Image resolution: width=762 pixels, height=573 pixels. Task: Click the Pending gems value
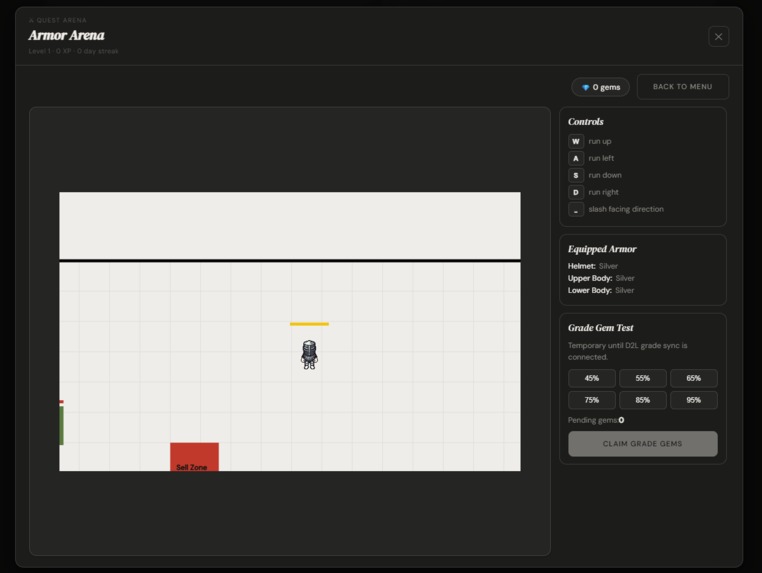(x=622, y=420)
